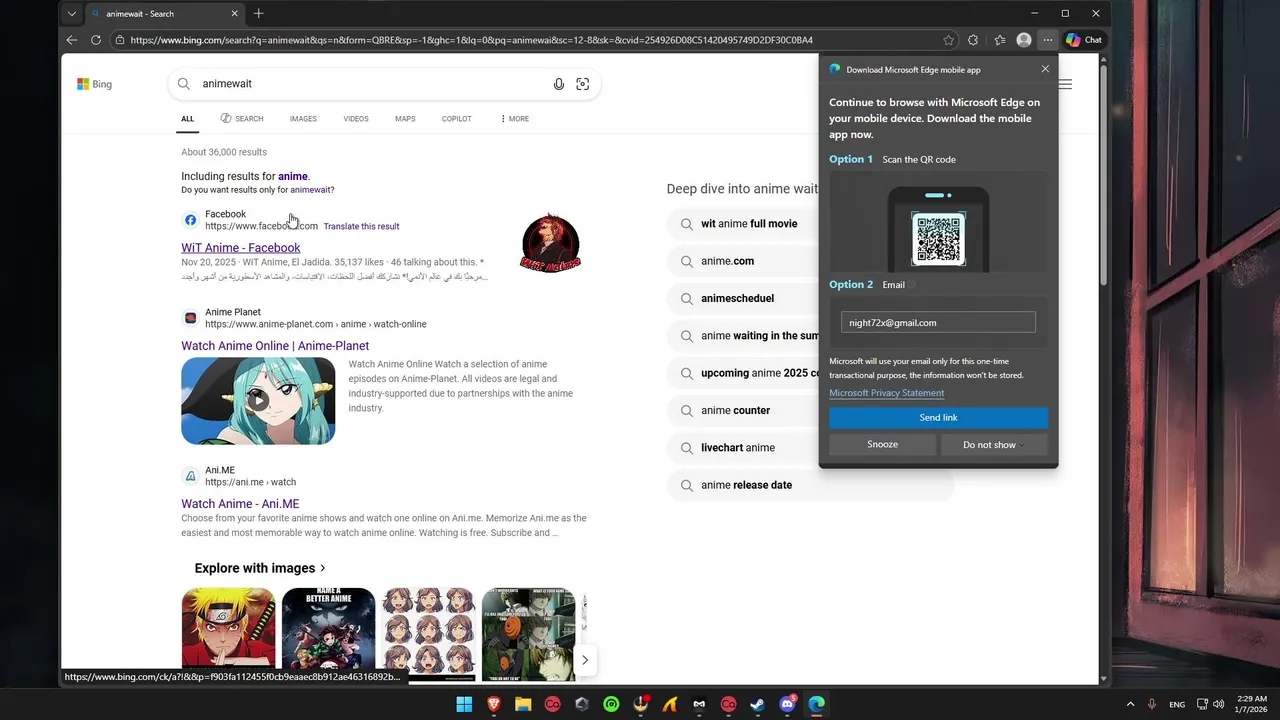This screenshot has width=1280, height=720.
Task: Switch to the MAPS tab
Action: (405, 119)
